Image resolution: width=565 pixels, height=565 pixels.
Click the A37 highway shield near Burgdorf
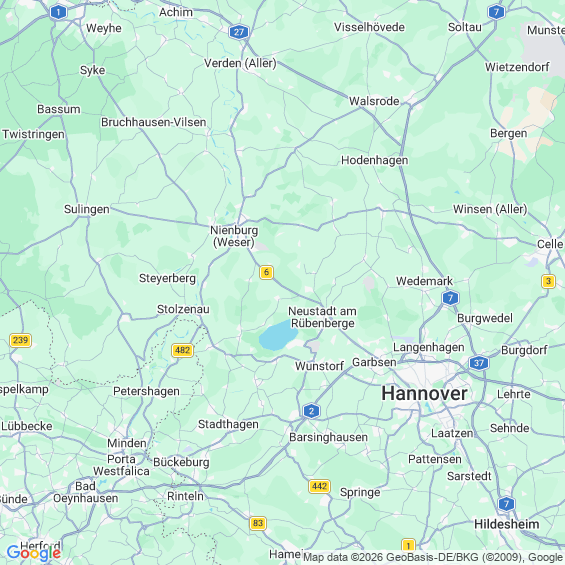(x=479, y=363)
